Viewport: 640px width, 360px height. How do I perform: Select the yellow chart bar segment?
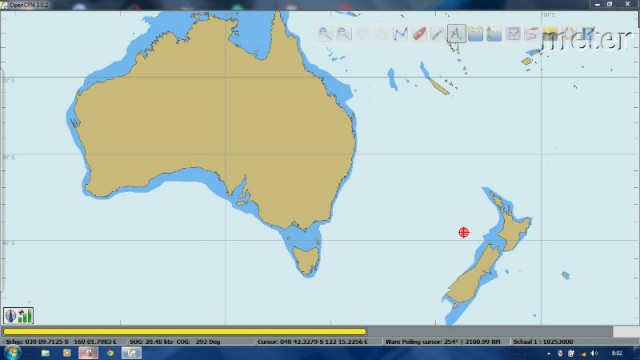(185, 331)
